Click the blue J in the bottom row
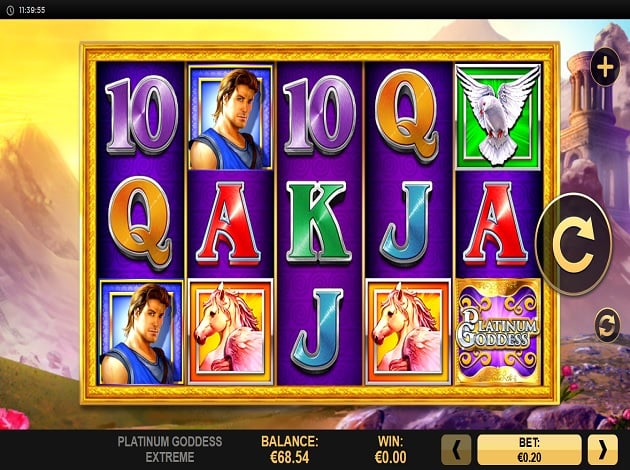The image size is (630, 470). [317, 329]
